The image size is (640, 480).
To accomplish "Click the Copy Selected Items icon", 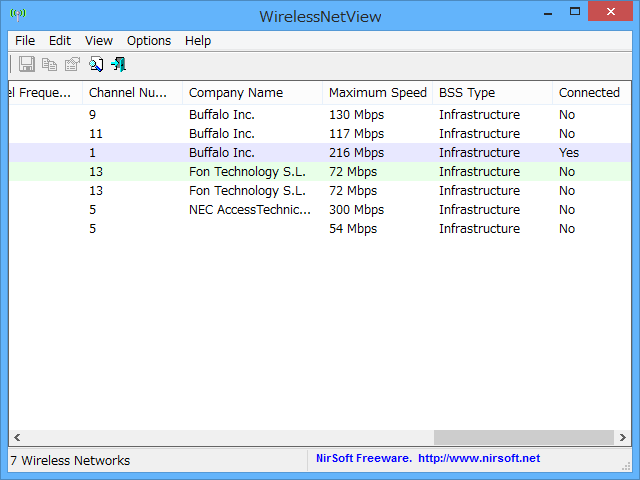I will pos(49,65).
